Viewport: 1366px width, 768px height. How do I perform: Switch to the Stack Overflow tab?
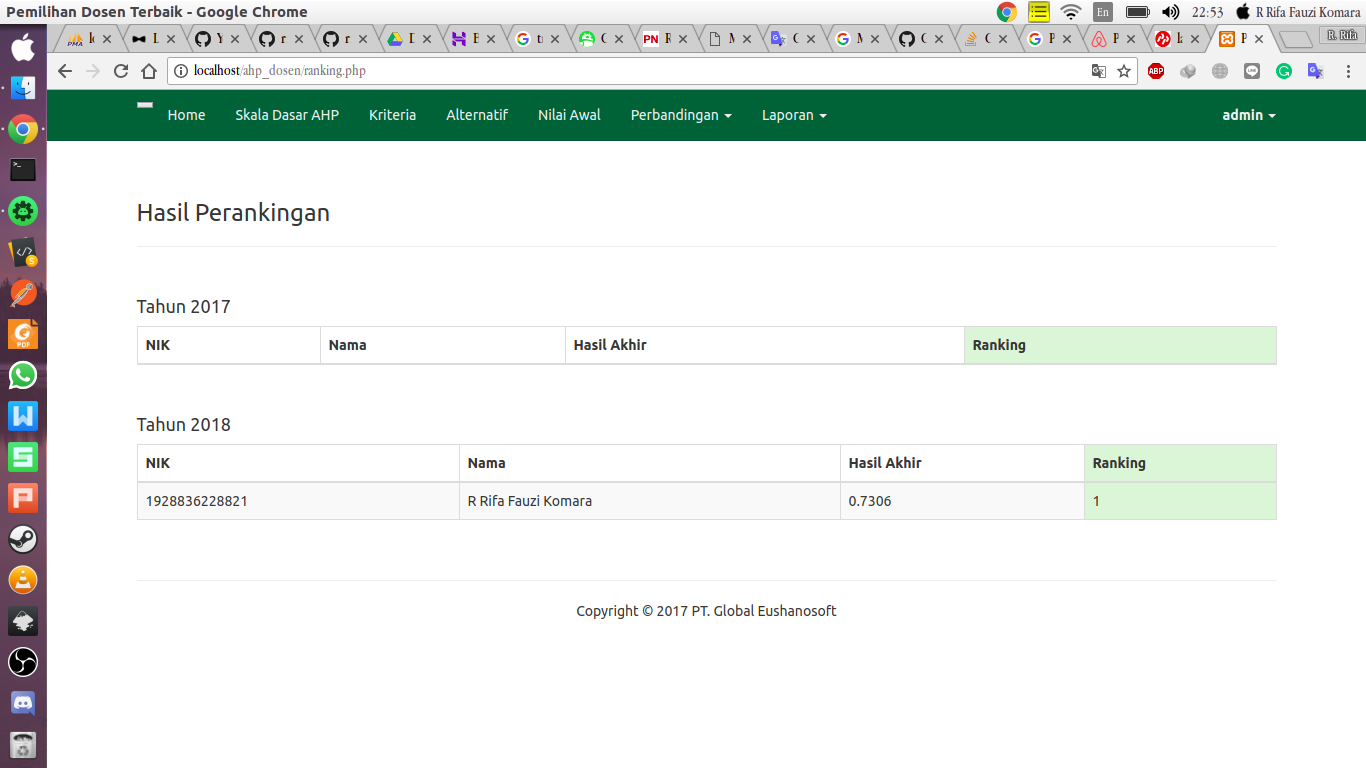985,39
